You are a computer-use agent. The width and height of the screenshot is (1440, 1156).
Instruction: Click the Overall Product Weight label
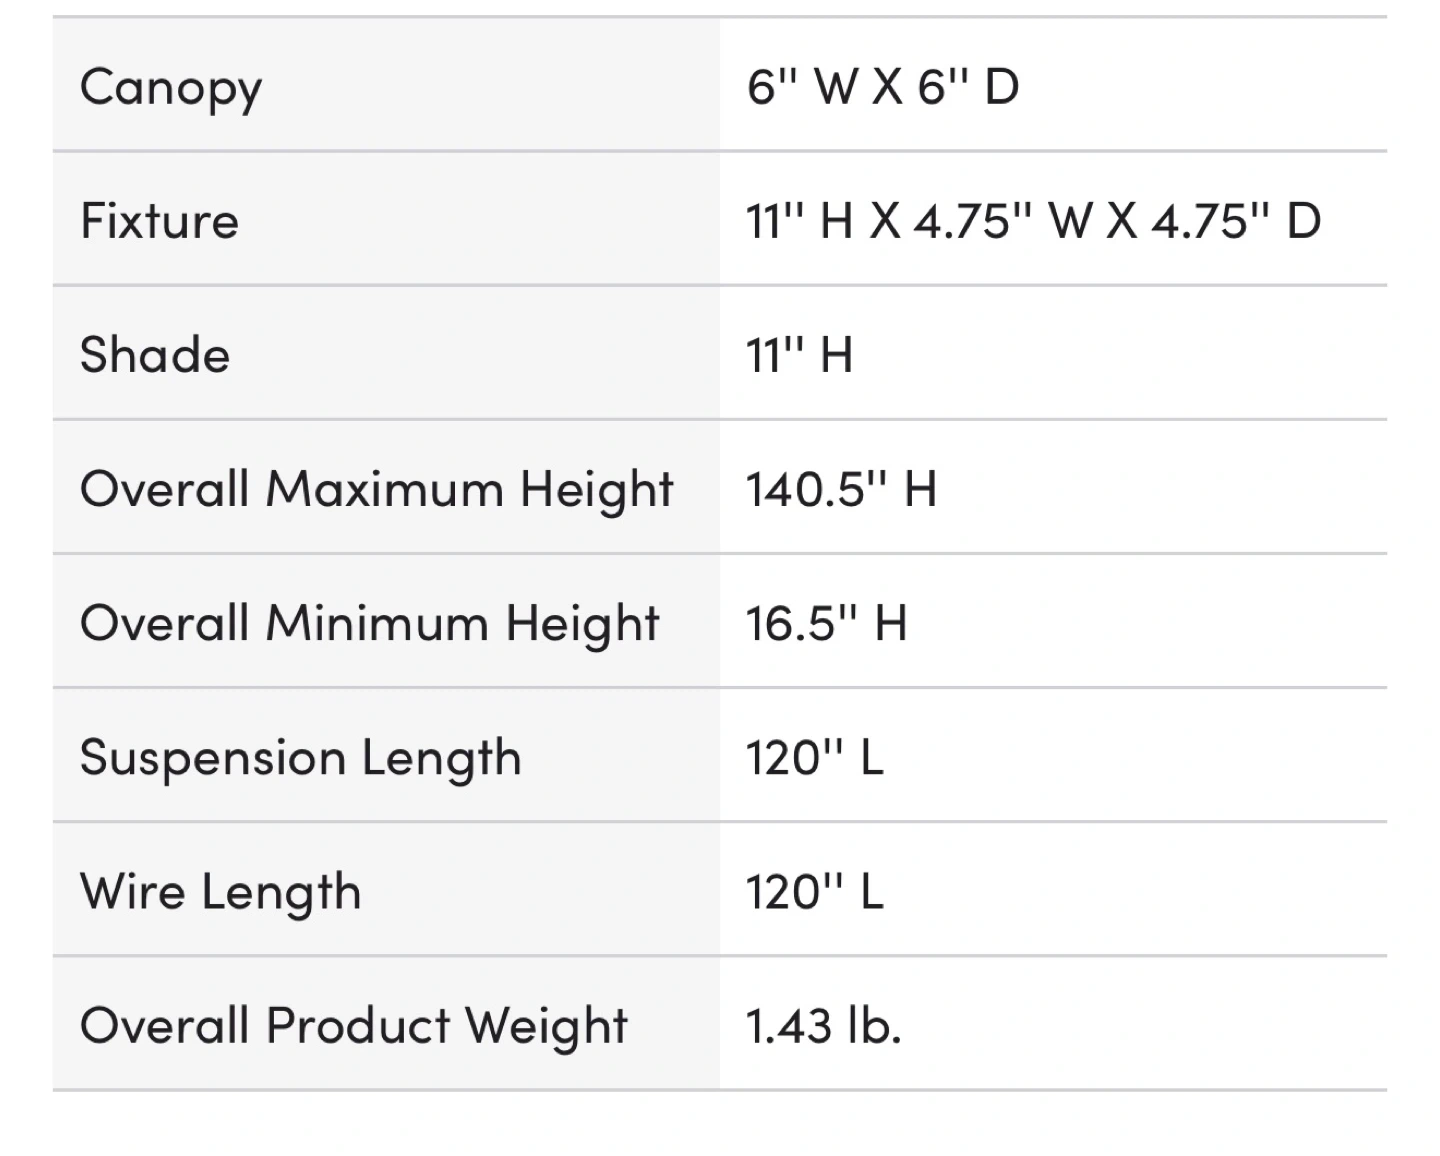[x=354, y=1026]
